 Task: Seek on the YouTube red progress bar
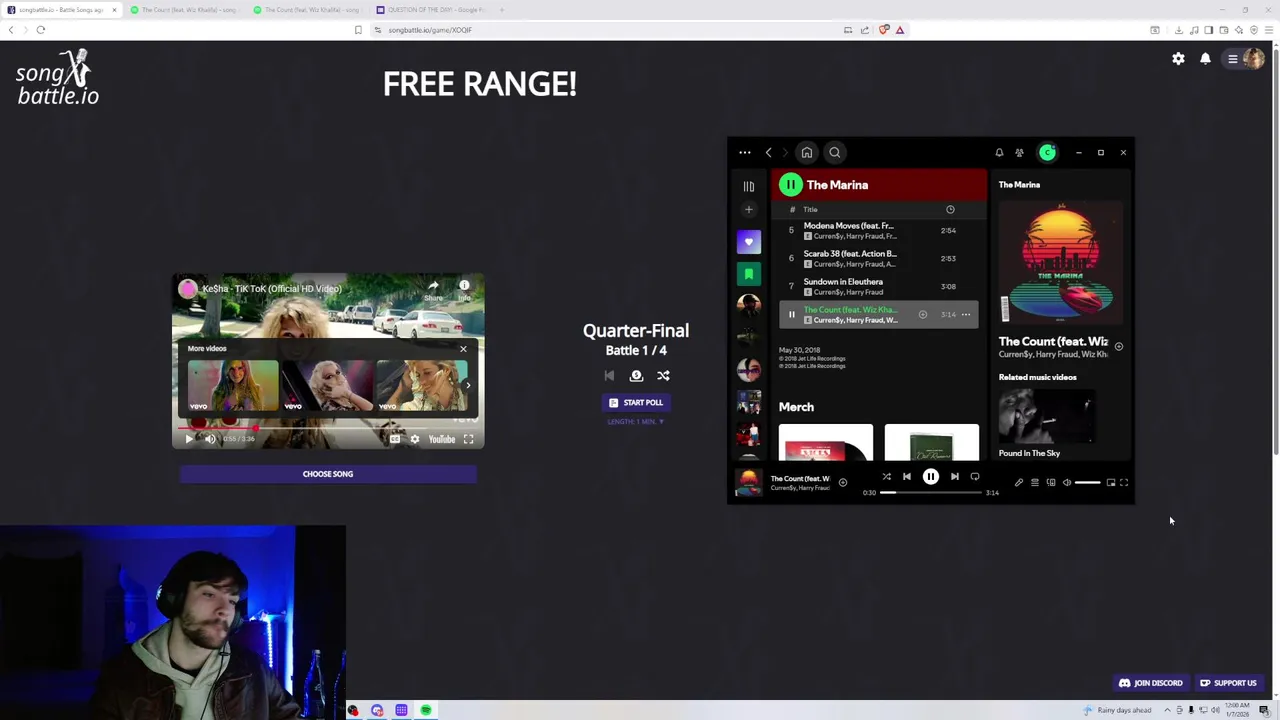pyautogui.click(x=328, y=428)
